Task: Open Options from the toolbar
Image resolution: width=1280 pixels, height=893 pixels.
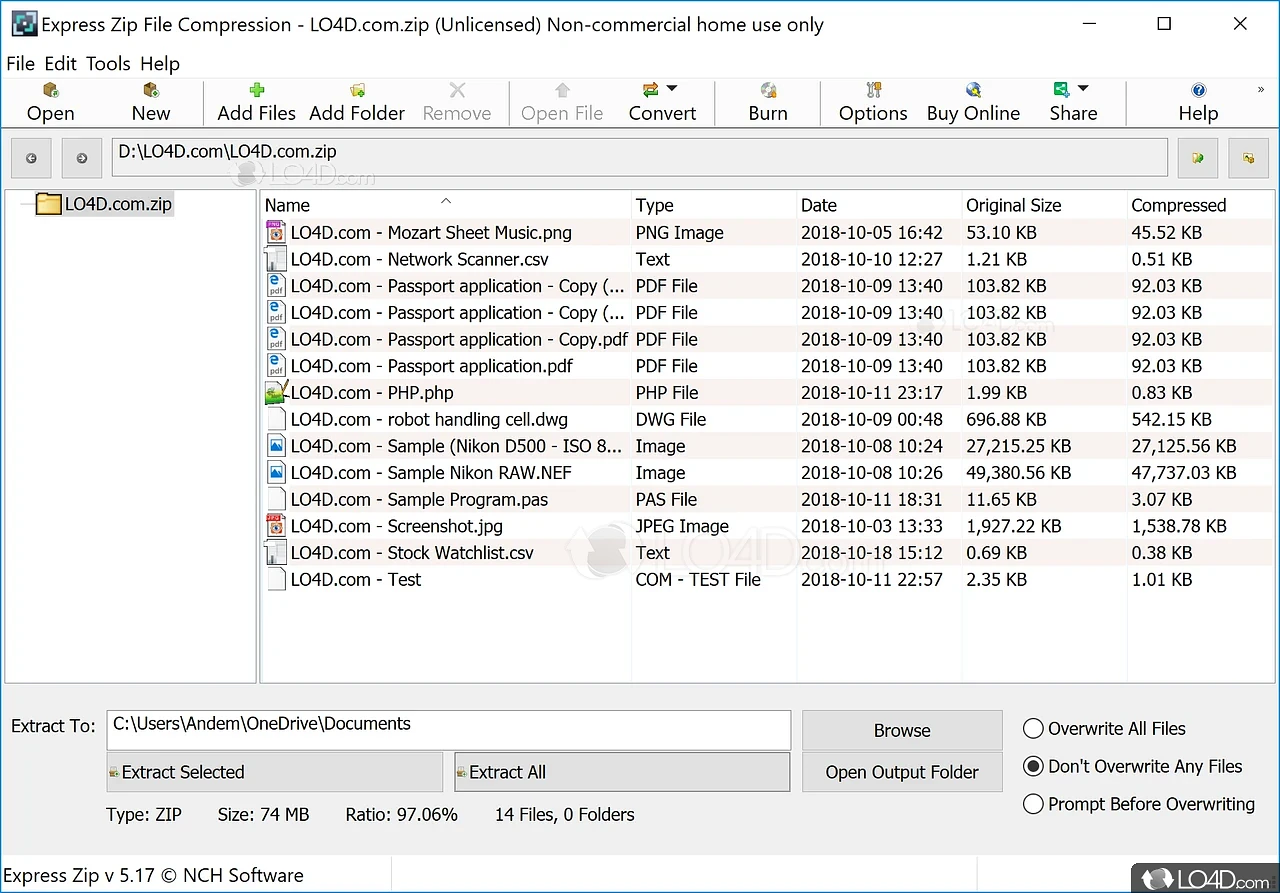Action: [873, 102]
